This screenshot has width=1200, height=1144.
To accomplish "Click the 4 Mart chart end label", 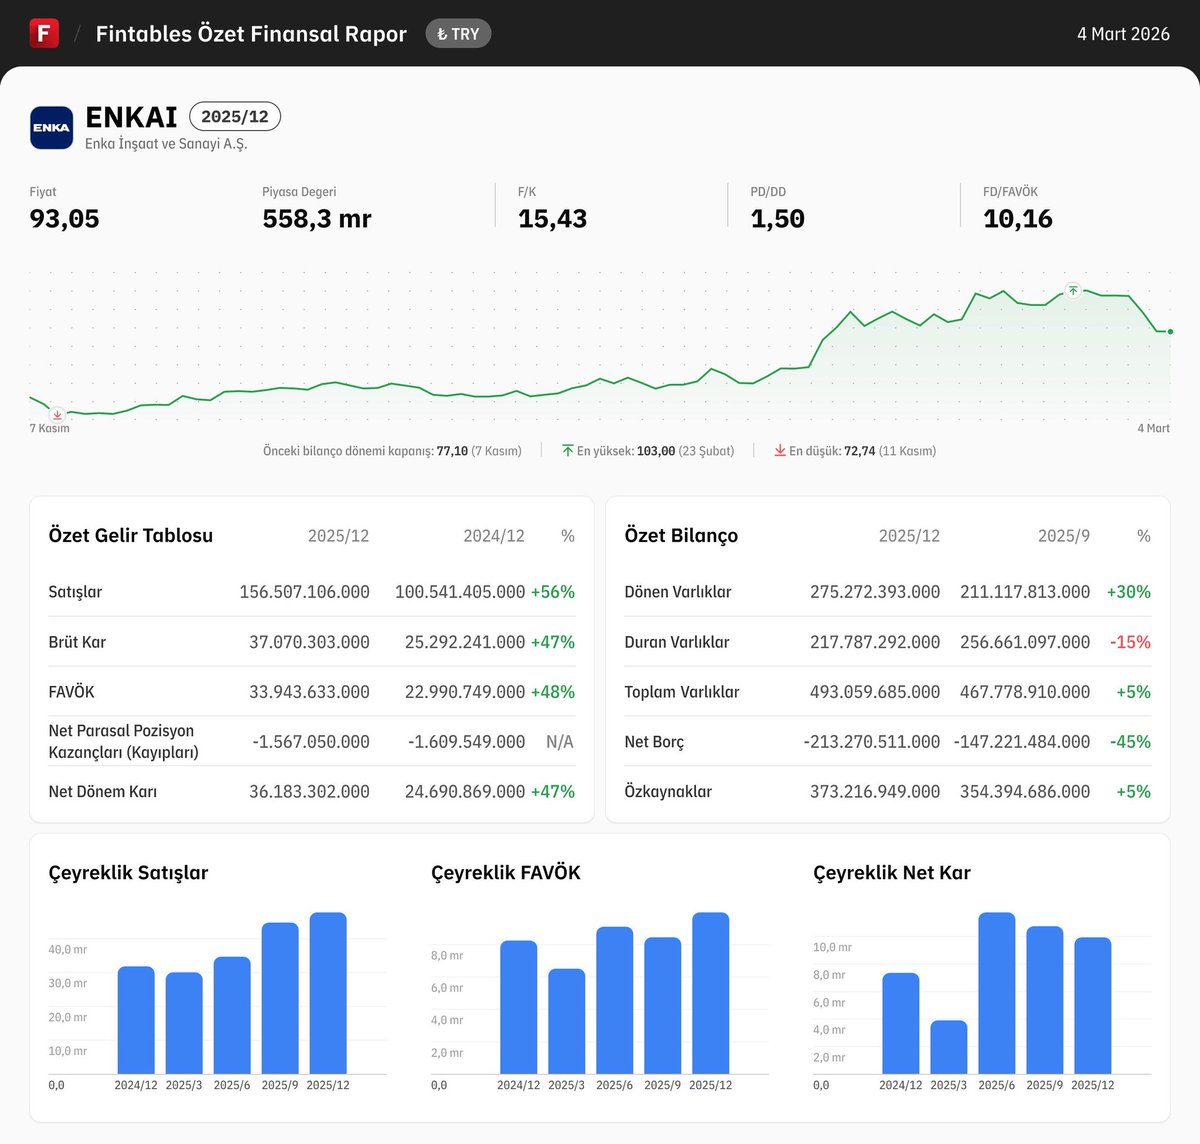I will tap(1153, 428).
